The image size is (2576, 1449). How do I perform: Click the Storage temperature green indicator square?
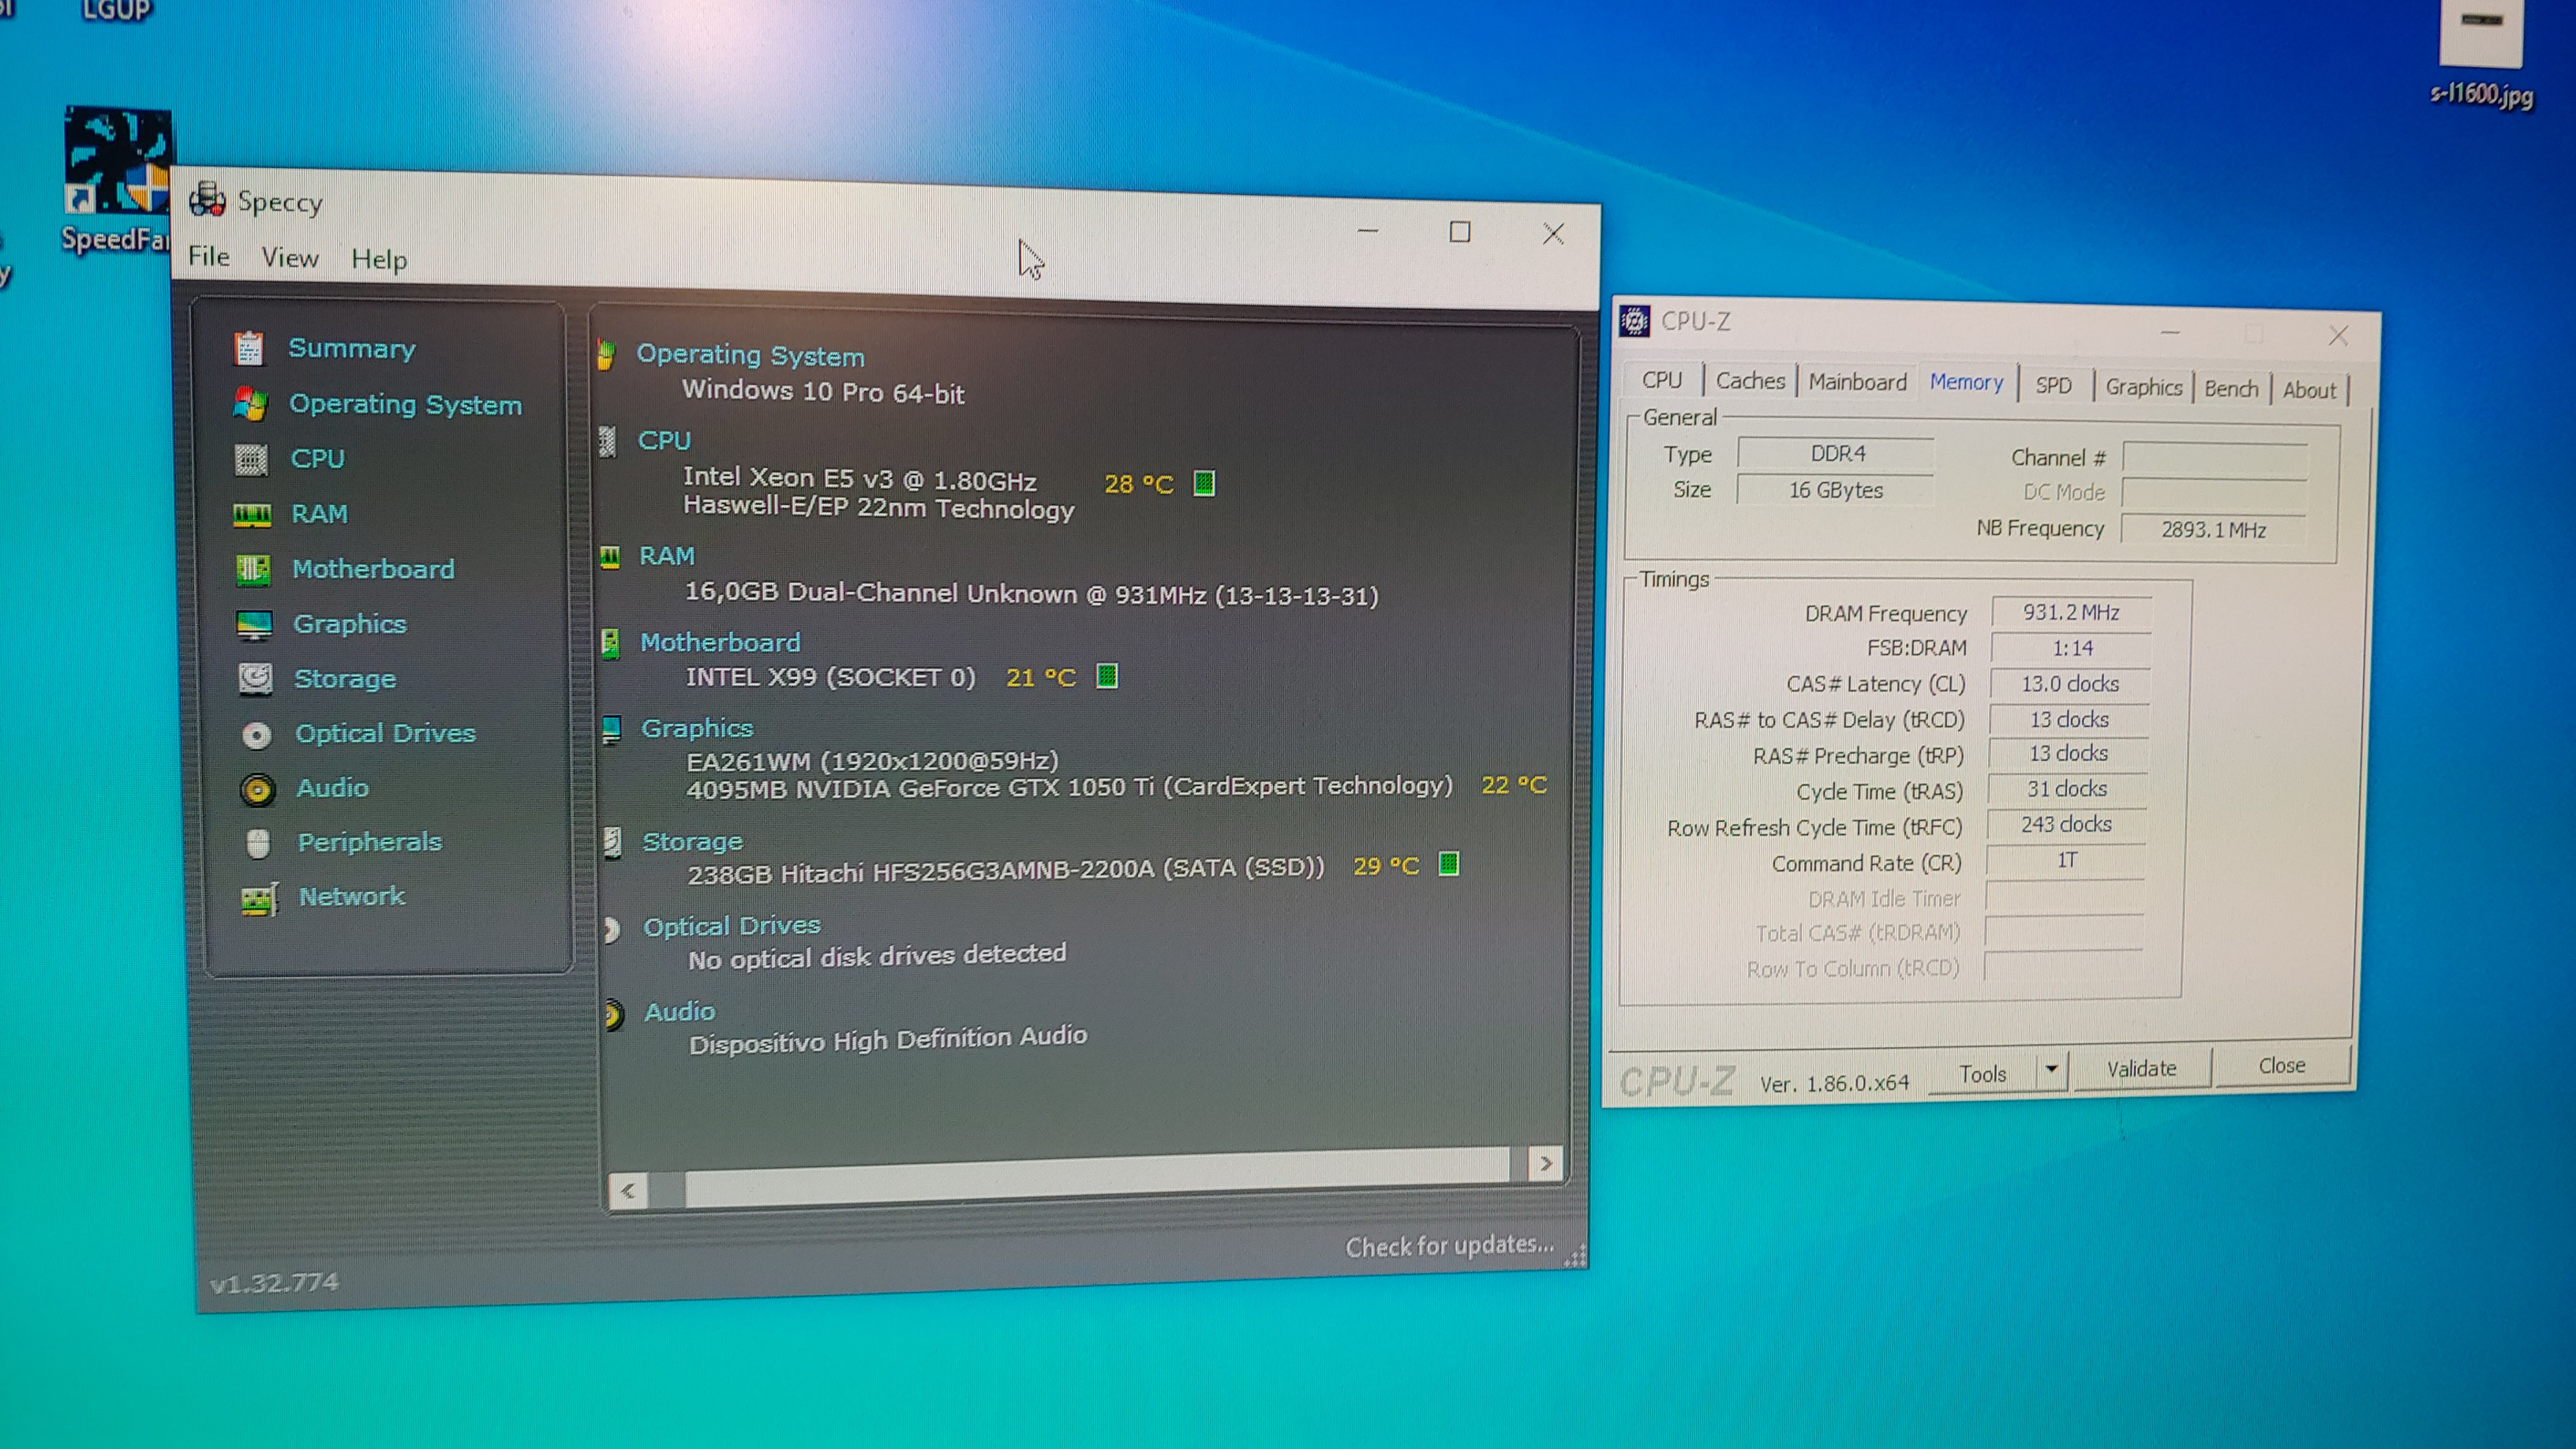[1448, 864]
